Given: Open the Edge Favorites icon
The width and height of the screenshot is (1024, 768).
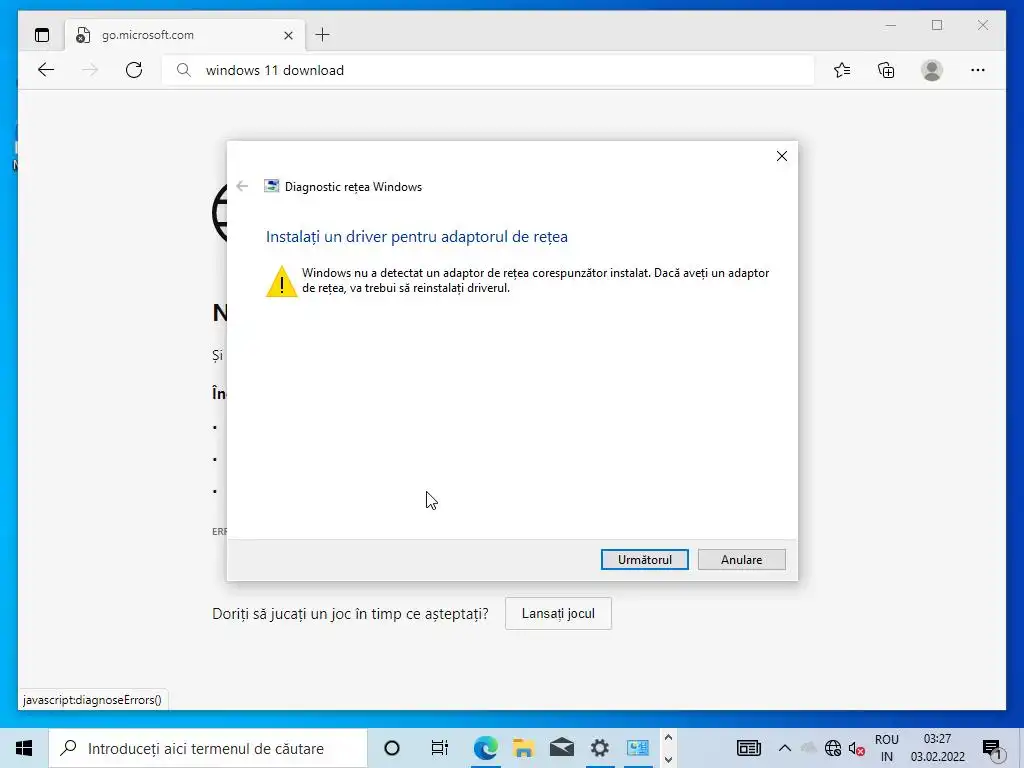Looking at the screenshot, I should [842, 70].
